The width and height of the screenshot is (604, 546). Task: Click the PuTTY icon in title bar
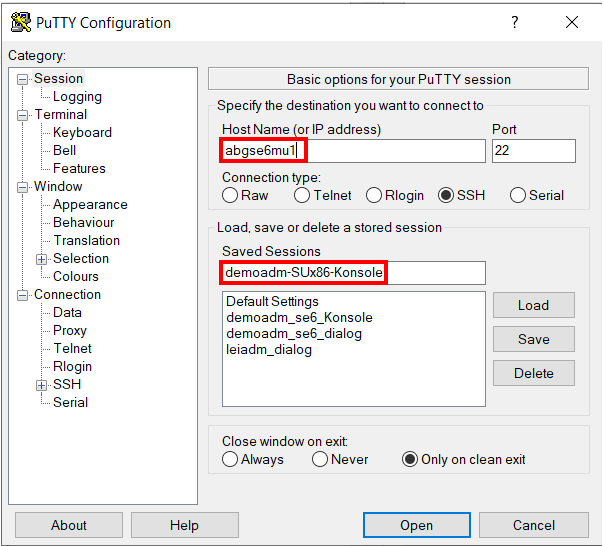(x=19, y=22)
